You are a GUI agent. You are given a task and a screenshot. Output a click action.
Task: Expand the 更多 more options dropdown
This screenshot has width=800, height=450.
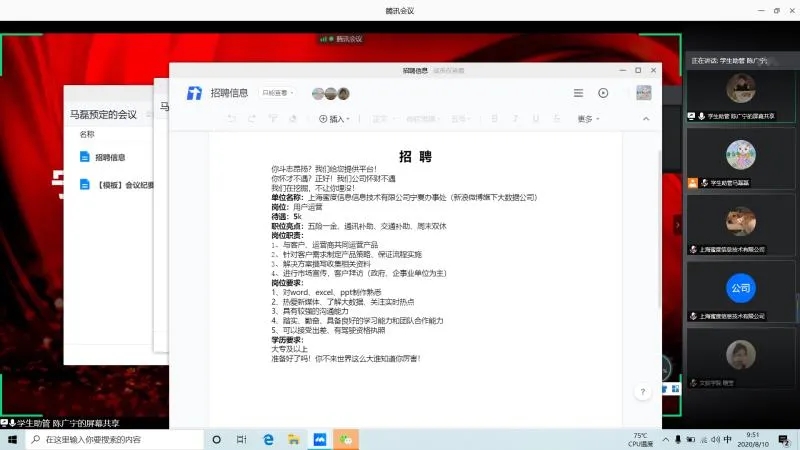point(588,119)
